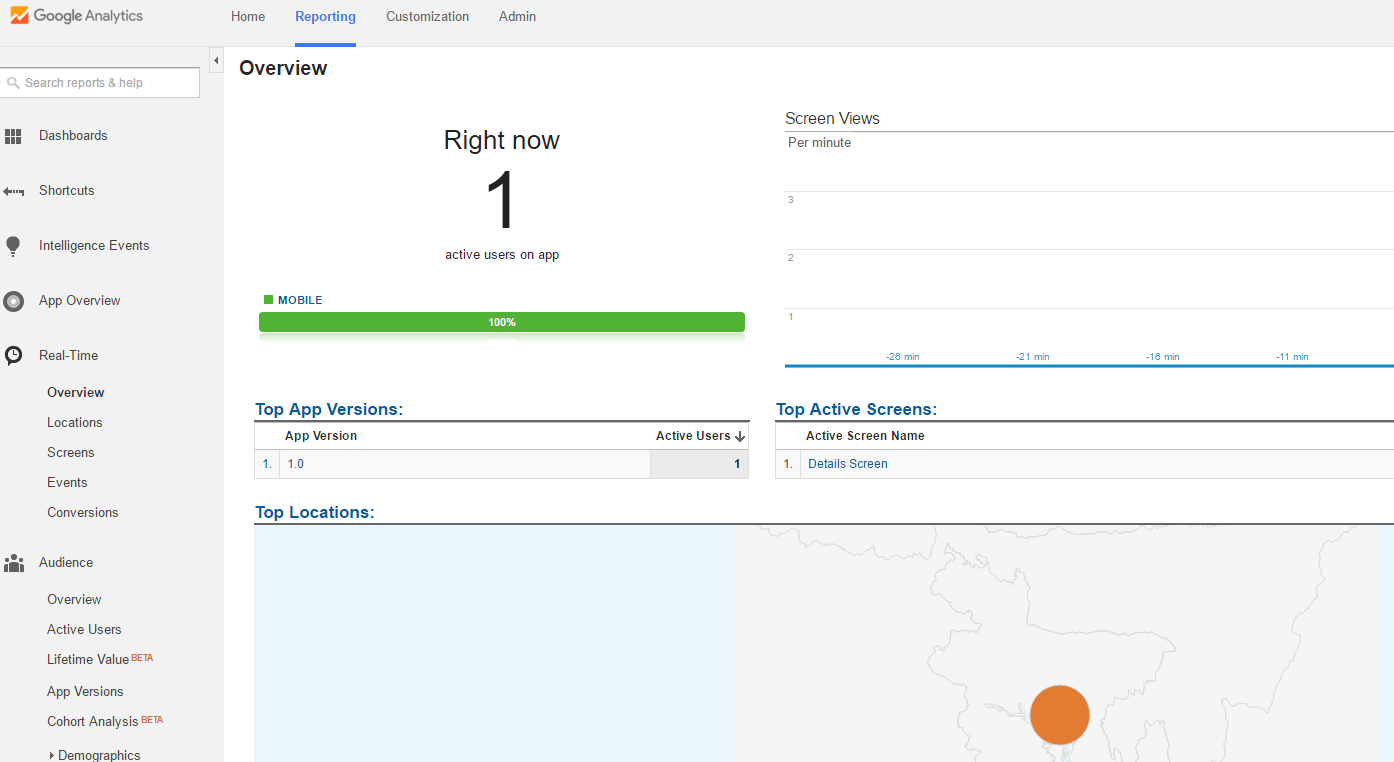Screen dimensions: 1394x762
Task: Click the Top Locations heading link
Action: (x=314, y=512)
